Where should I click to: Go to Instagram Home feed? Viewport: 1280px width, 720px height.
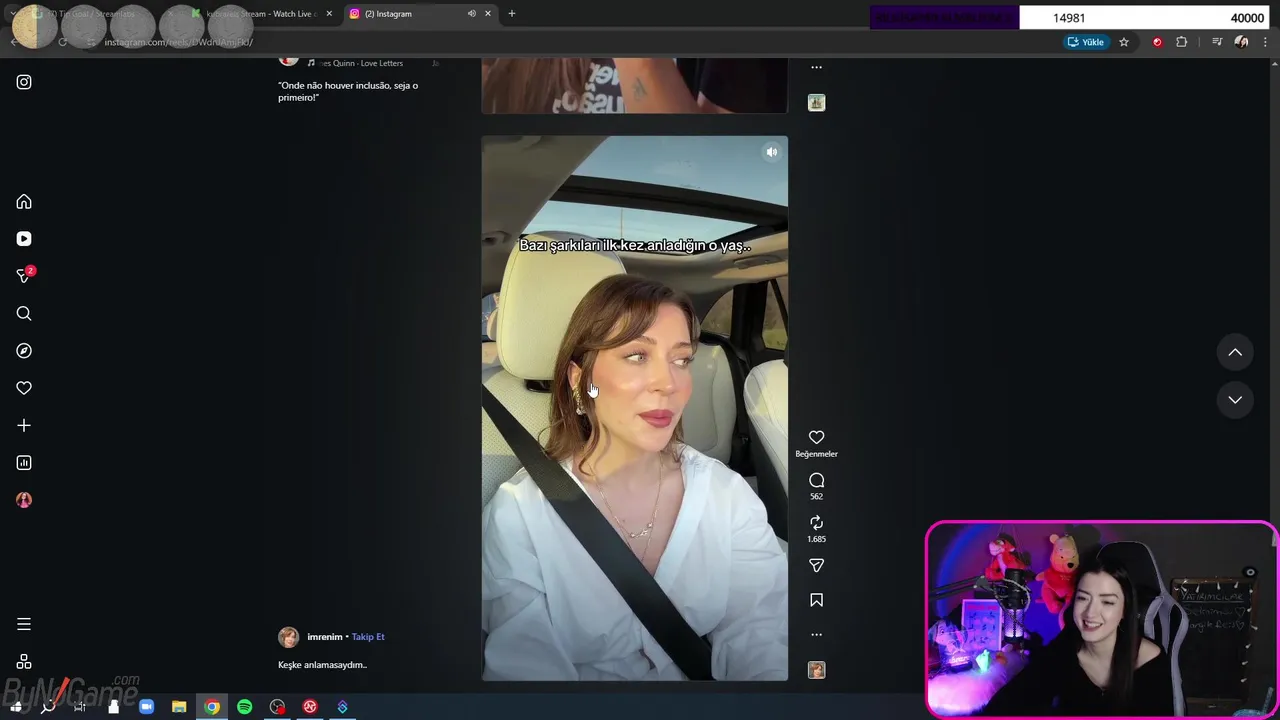24,202
